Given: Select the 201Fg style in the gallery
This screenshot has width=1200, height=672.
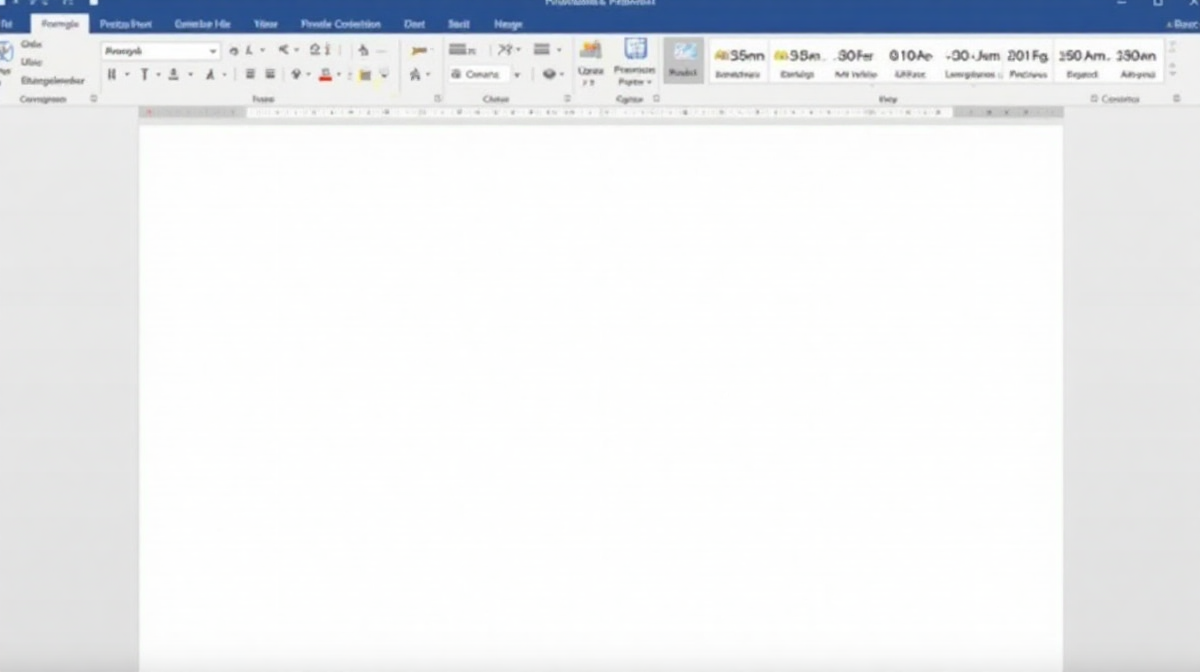Looking at the screenshot, I should (x=1027, y=62).
